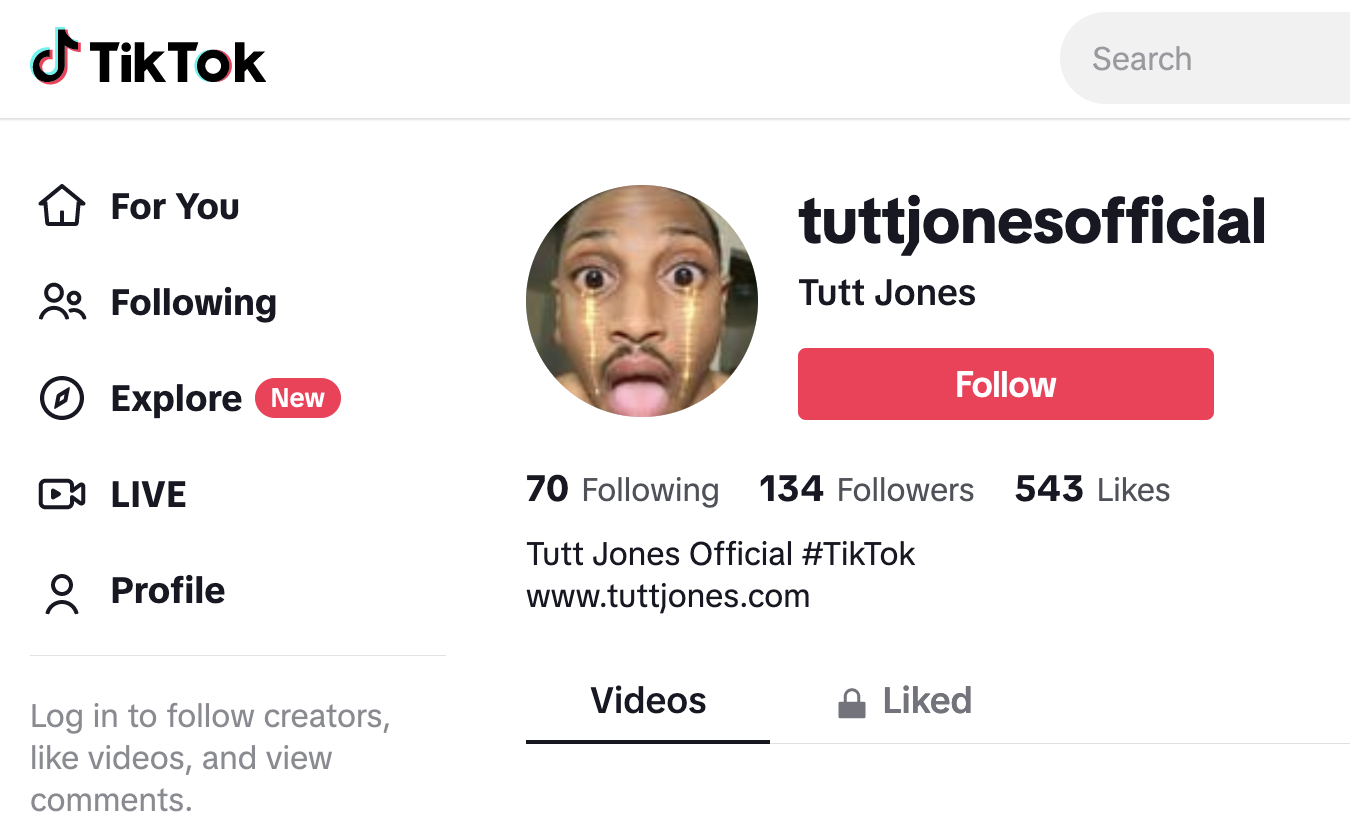This screenshot has width=1350, height=814.
Task: View the 70 Following list
Action: click(x=622, y=490)
